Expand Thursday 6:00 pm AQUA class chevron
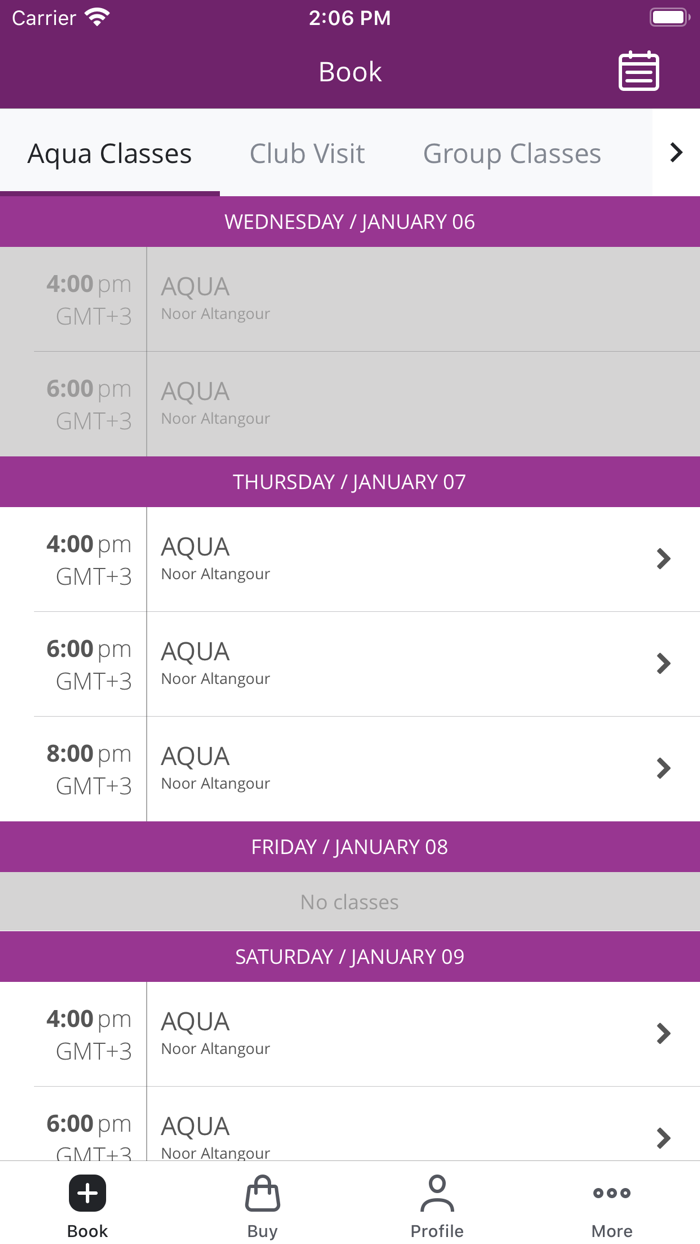Screen dimensions: 700x1244 [663, 664]
